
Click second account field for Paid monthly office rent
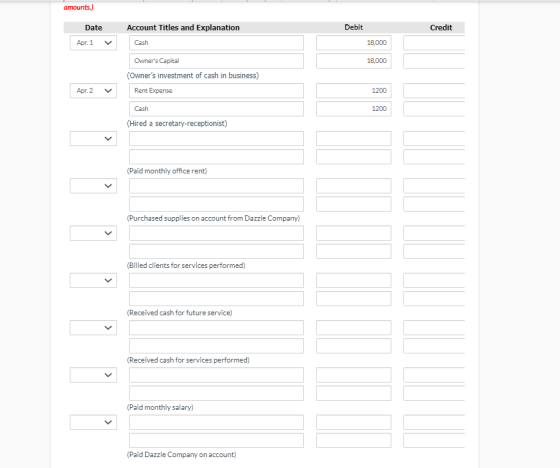[x=216, y=157]
